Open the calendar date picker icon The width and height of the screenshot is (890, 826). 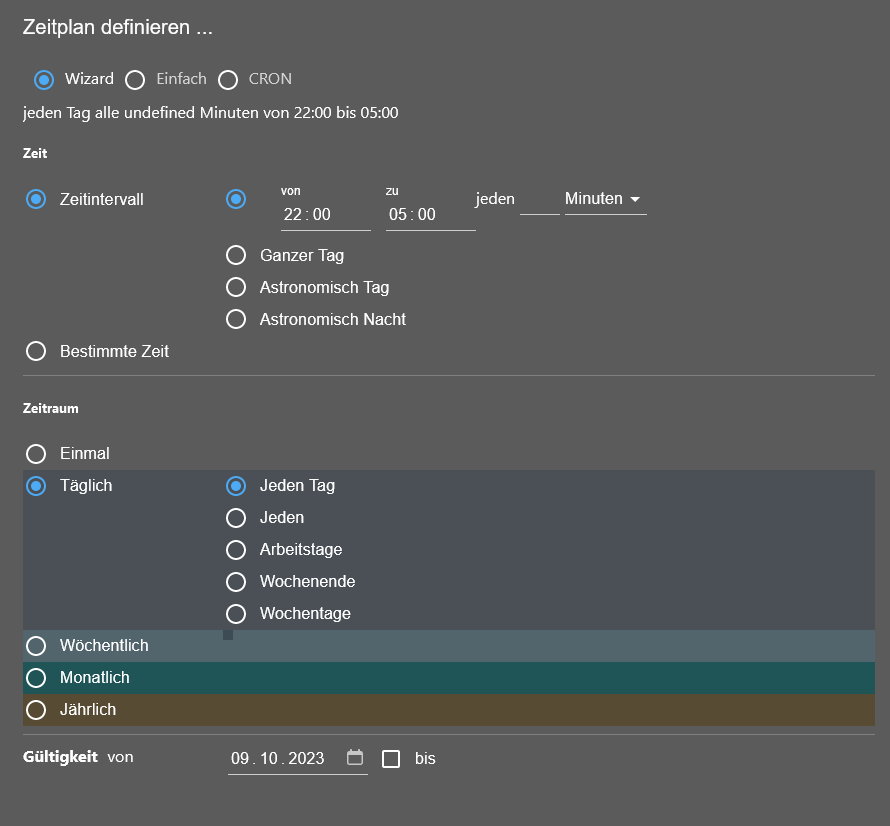click(x=355, y=757)
